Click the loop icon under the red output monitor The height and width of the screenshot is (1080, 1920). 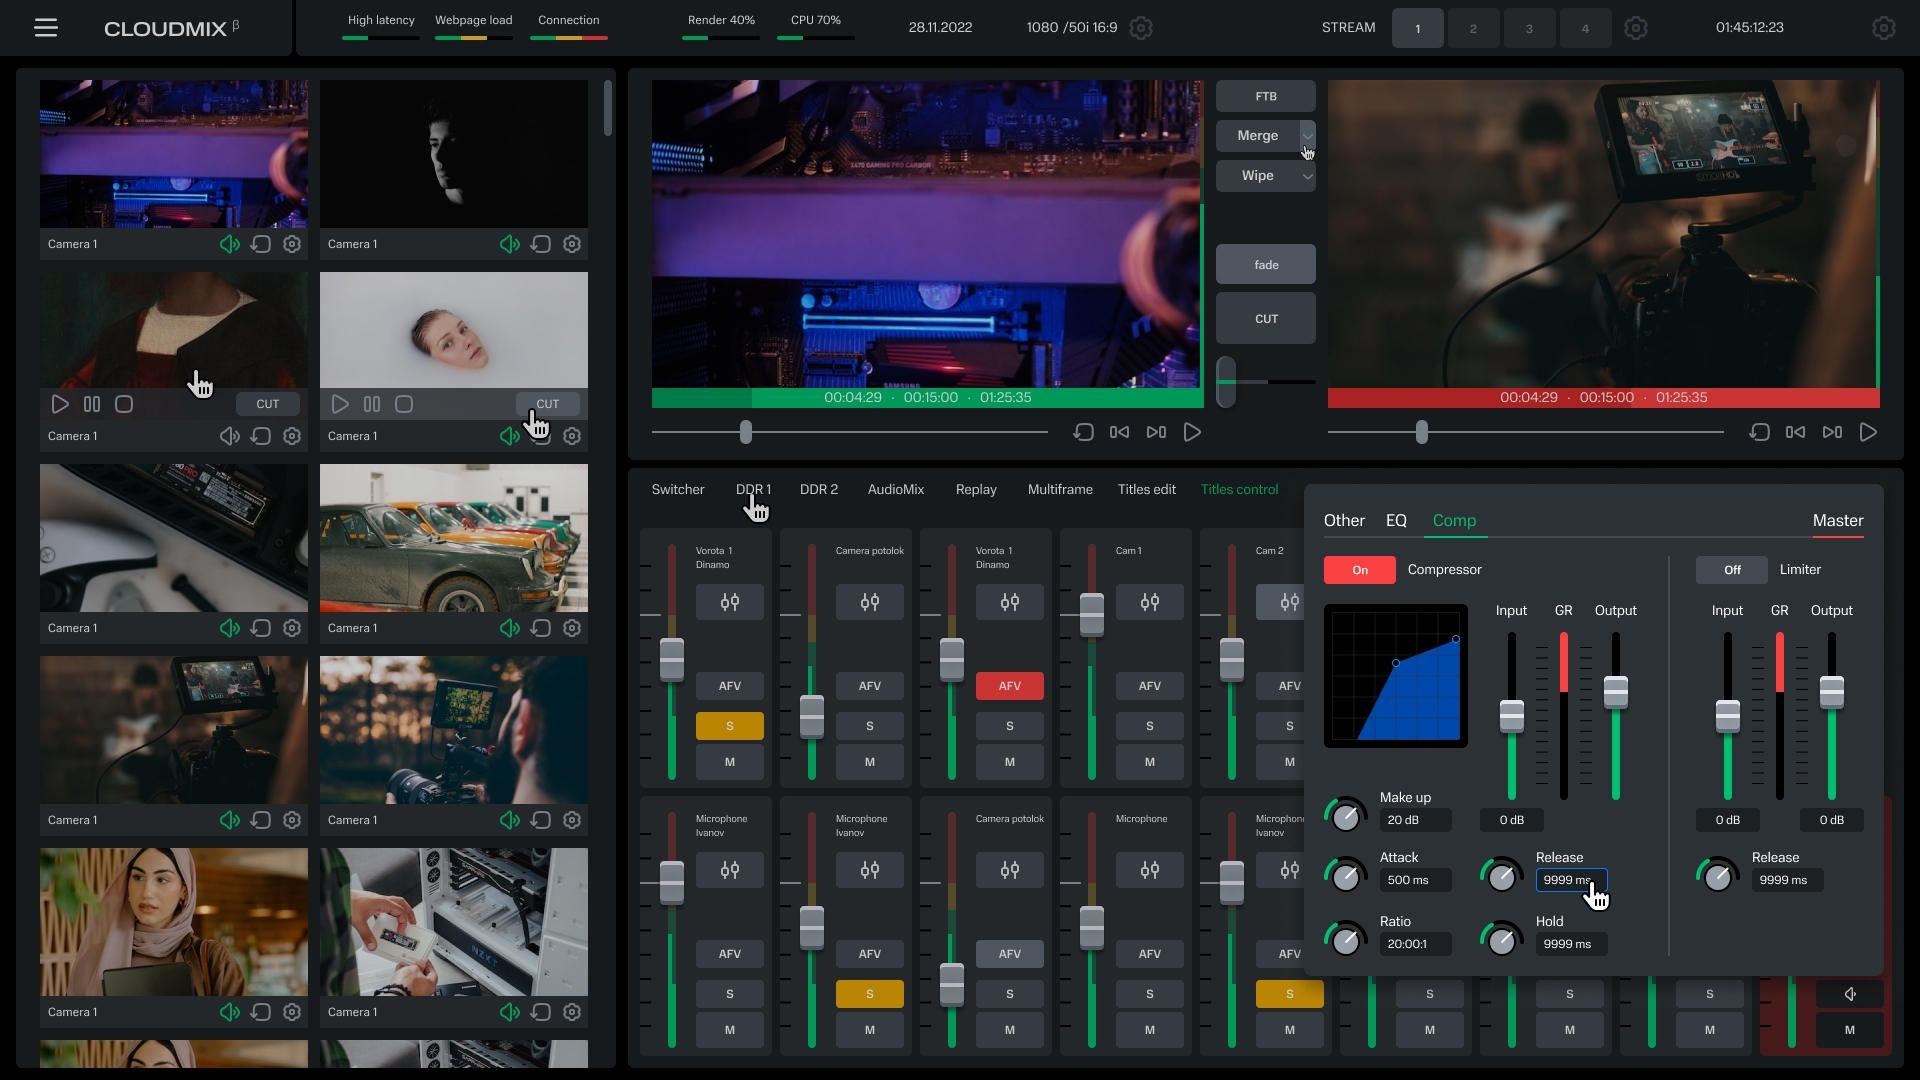pyautogui.click(x=1759, y=432)
